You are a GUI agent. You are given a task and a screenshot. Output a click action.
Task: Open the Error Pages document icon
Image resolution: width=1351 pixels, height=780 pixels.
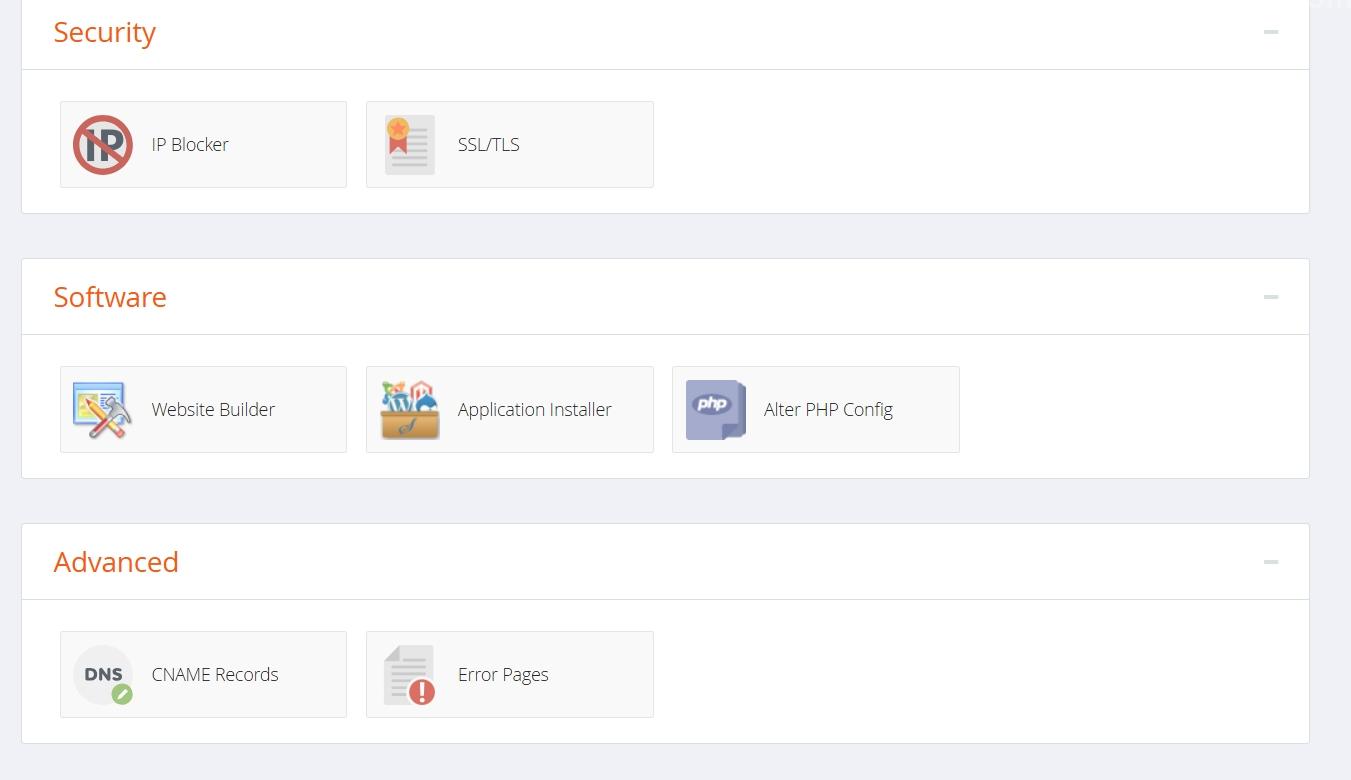[x=410, y=675]
